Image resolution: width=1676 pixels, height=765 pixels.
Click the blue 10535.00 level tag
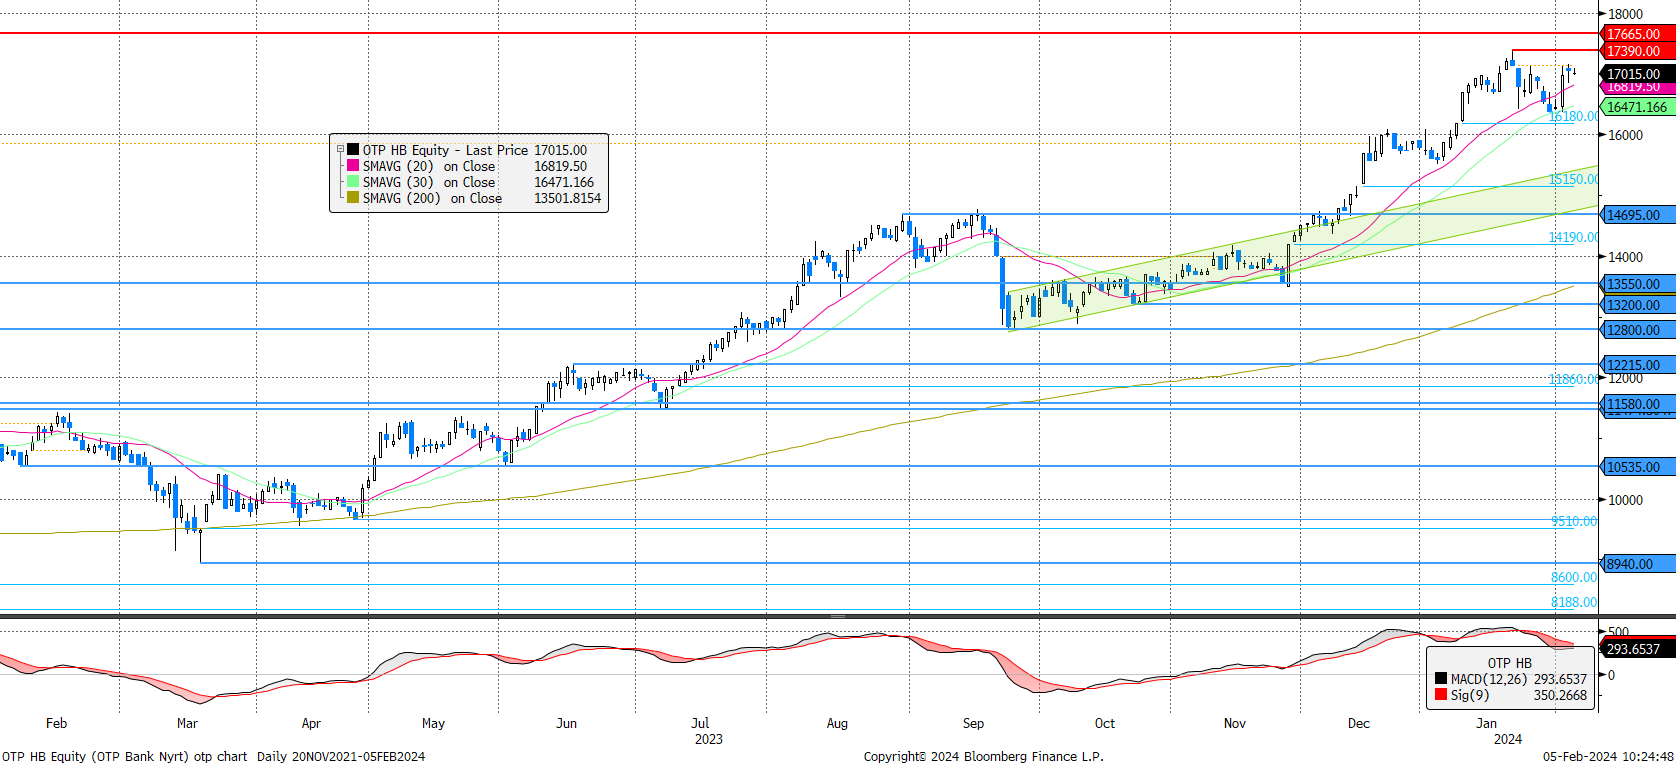point(1638,467)
